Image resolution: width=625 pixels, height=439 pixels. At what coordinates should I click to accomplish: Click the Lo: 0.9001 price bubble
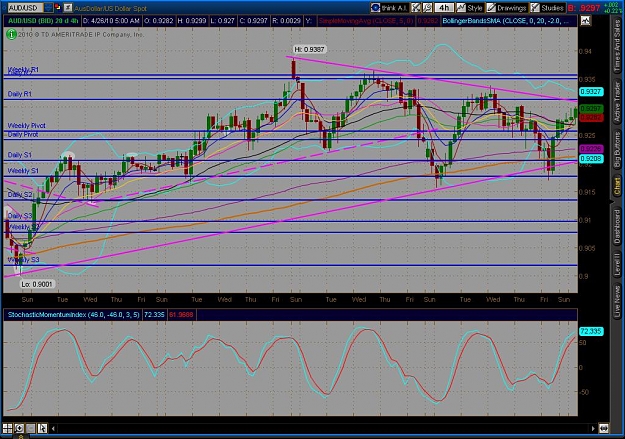point(37,284)
